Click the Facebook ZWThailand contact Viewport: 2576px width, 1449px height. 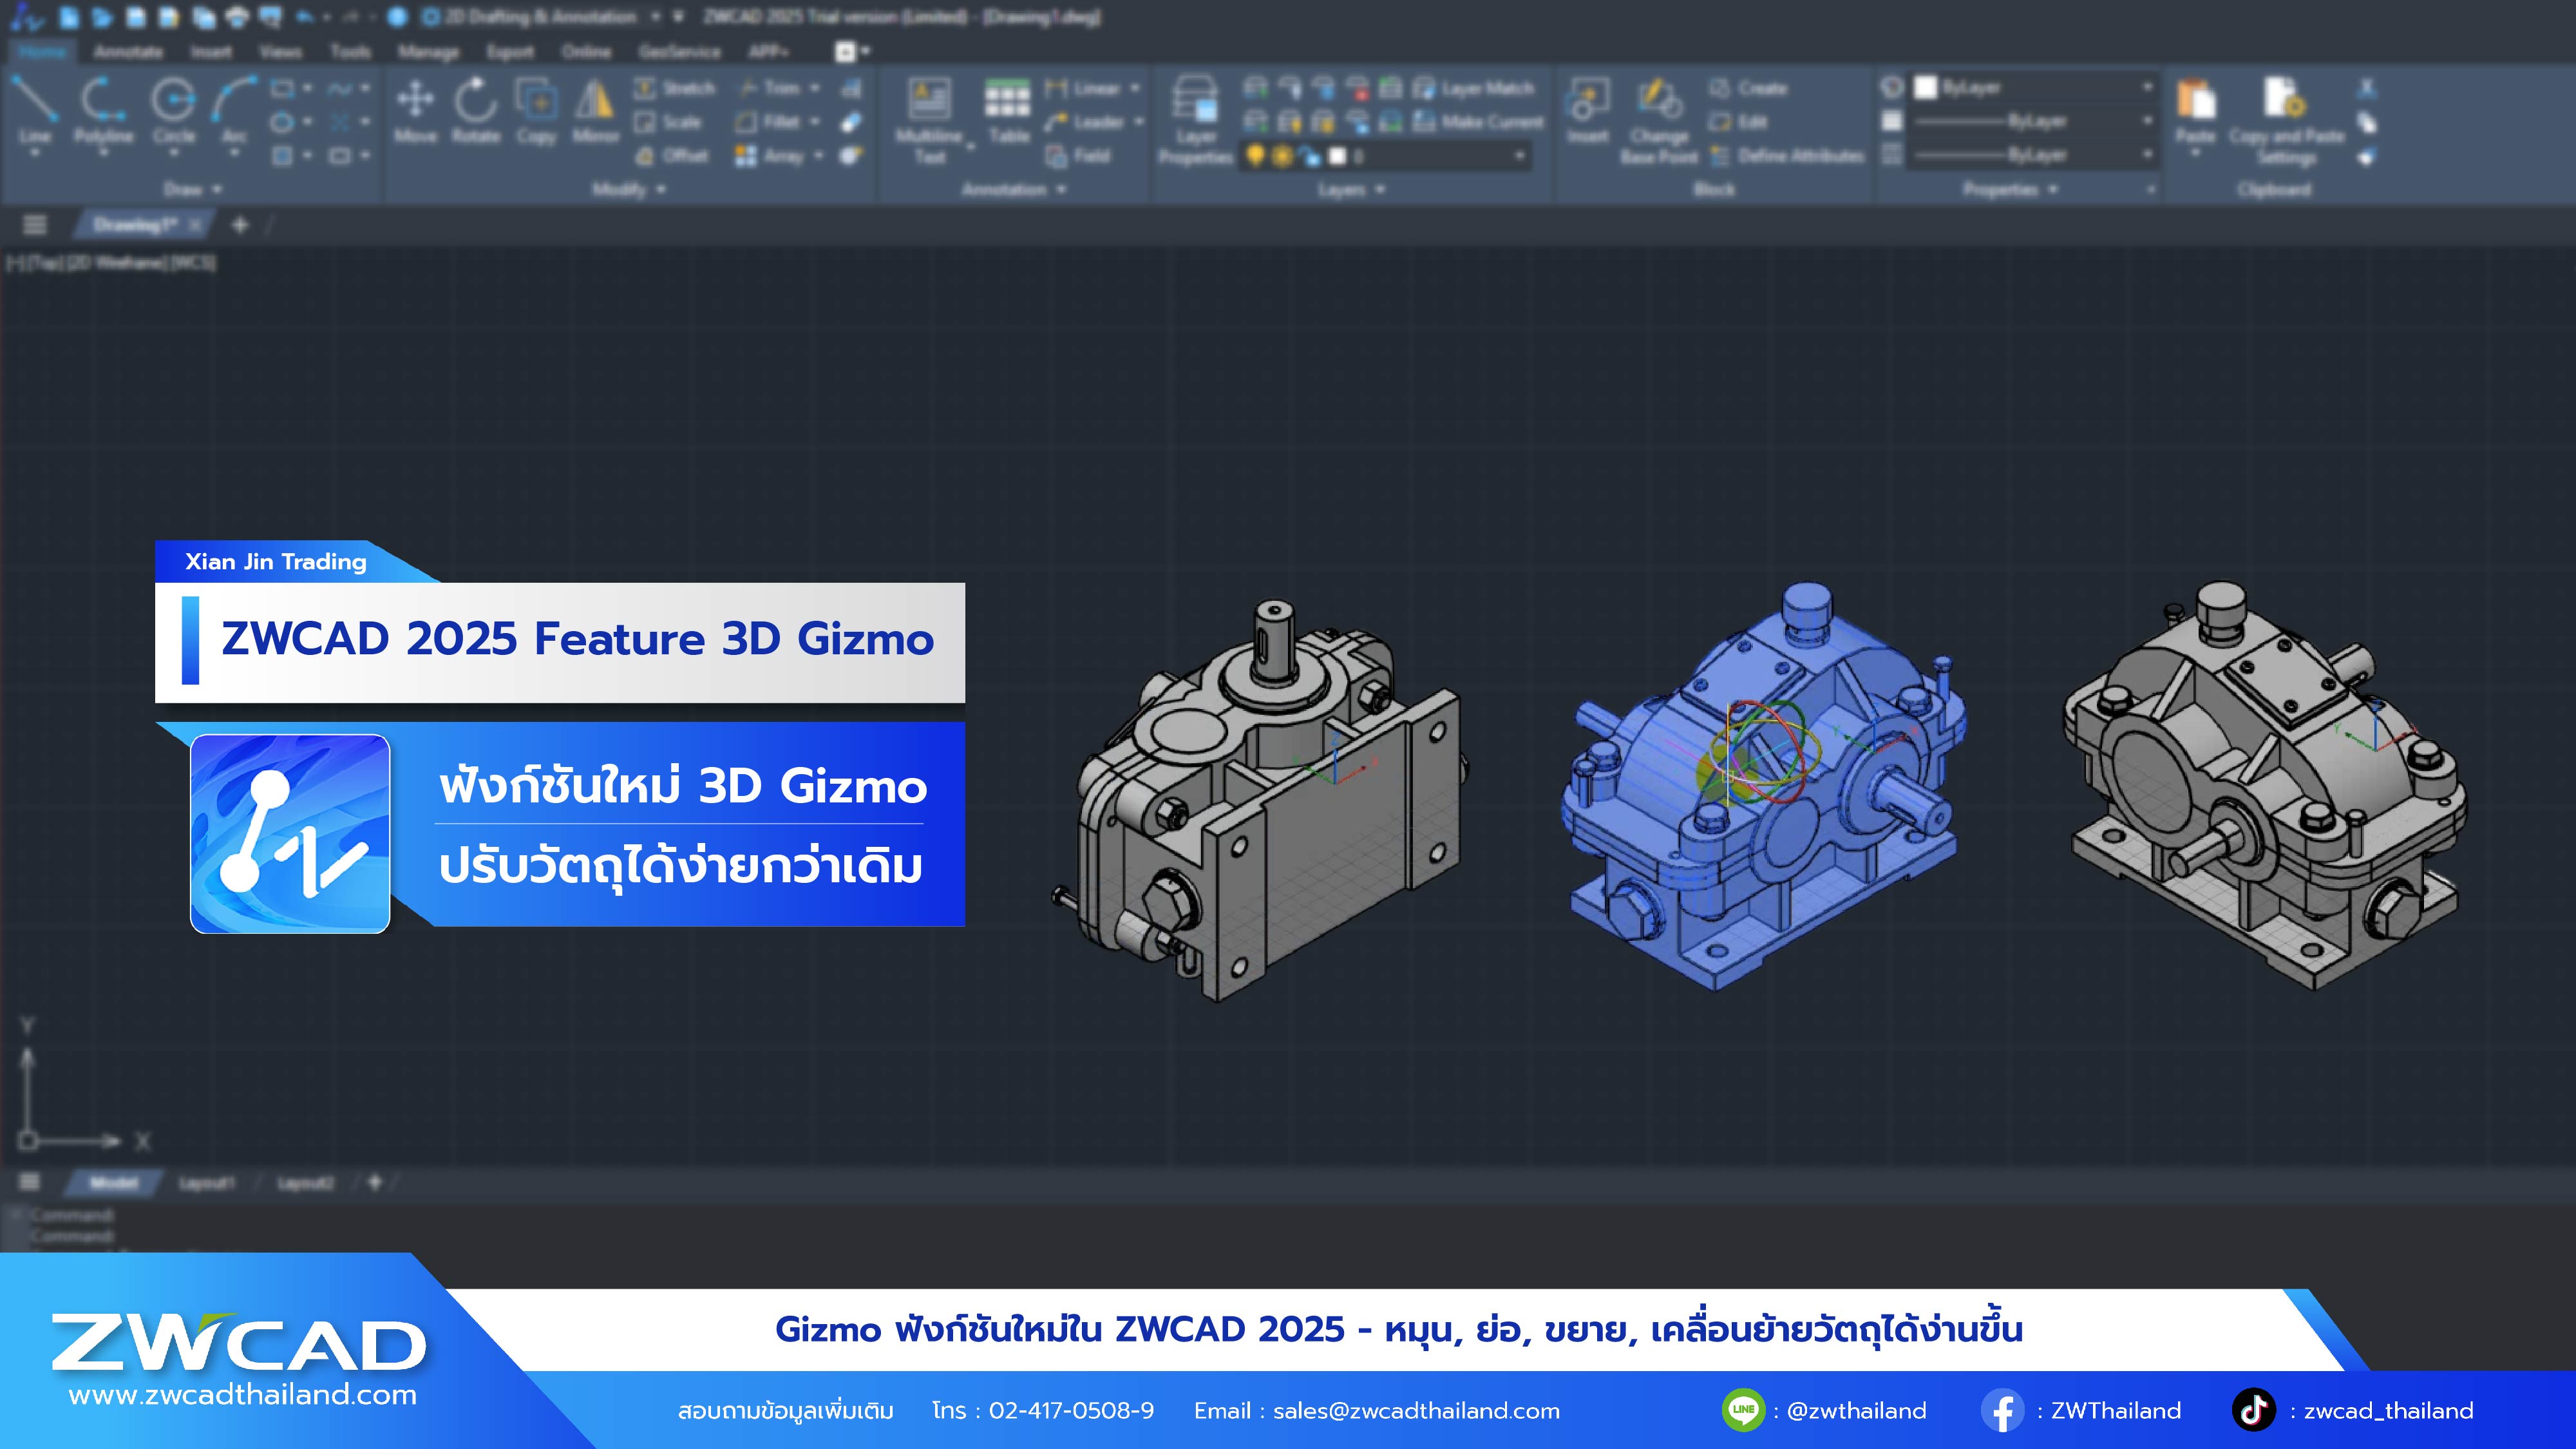2081,1410
